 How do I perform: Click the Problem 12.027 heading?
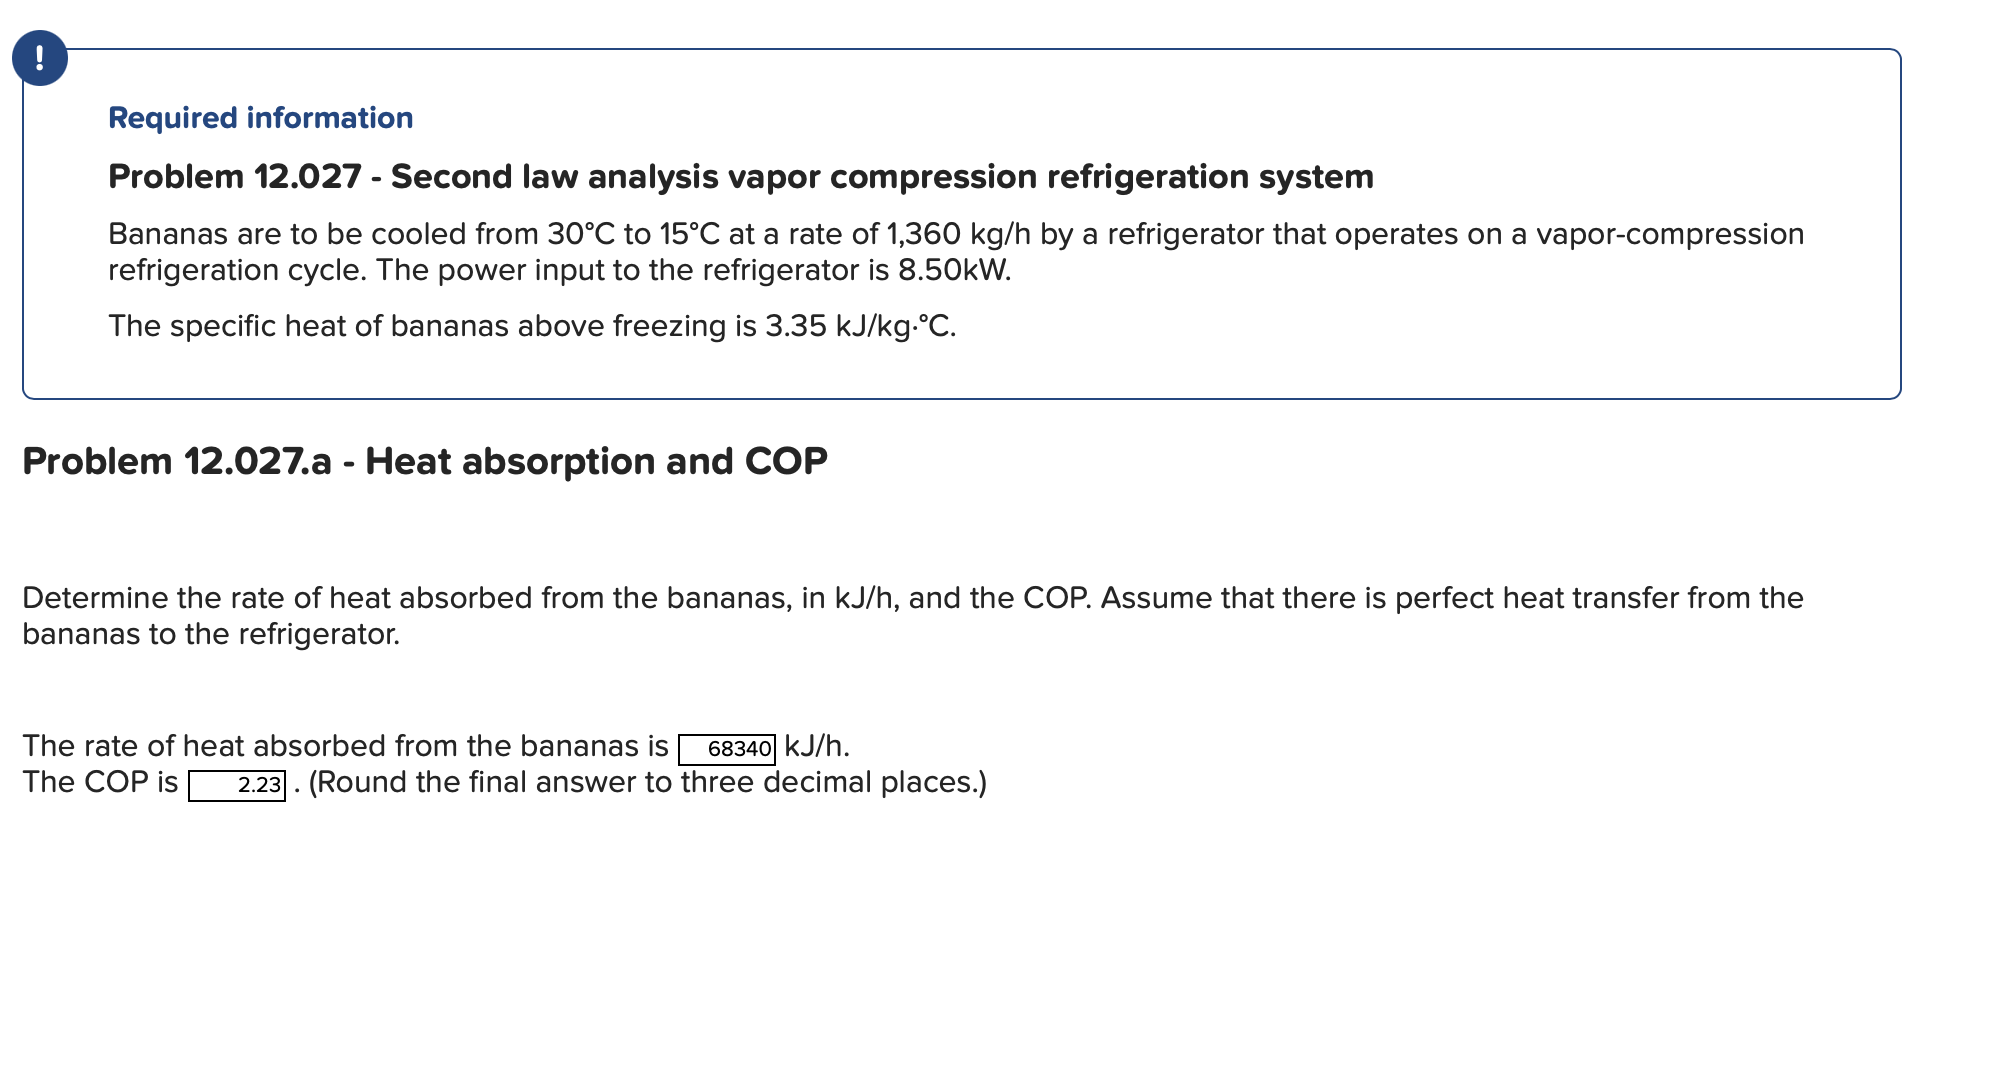tap(738, 177)
